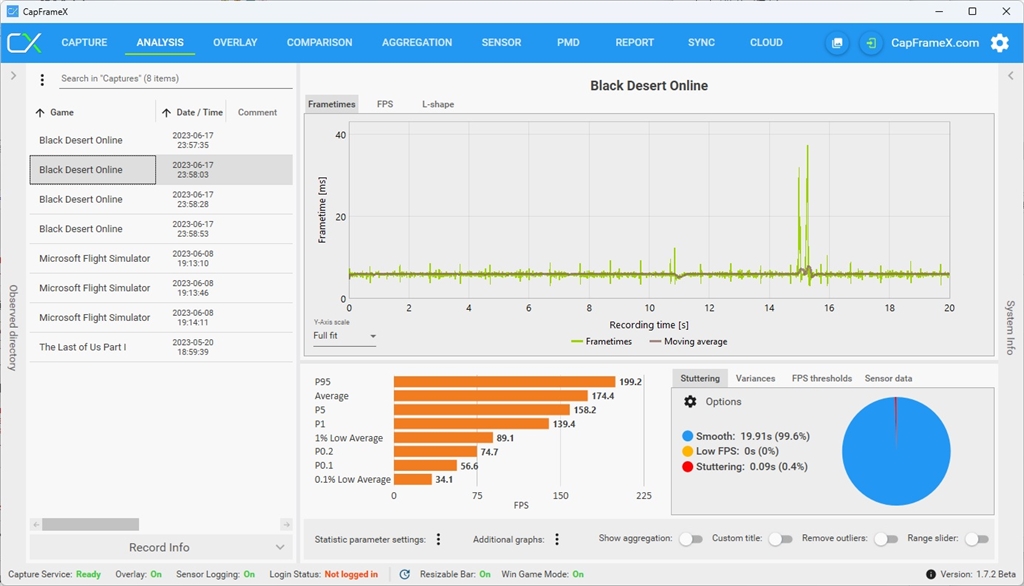Select The Last of Us Part I capture
The image size is (1024, 586).
click(x=161, y=347)
